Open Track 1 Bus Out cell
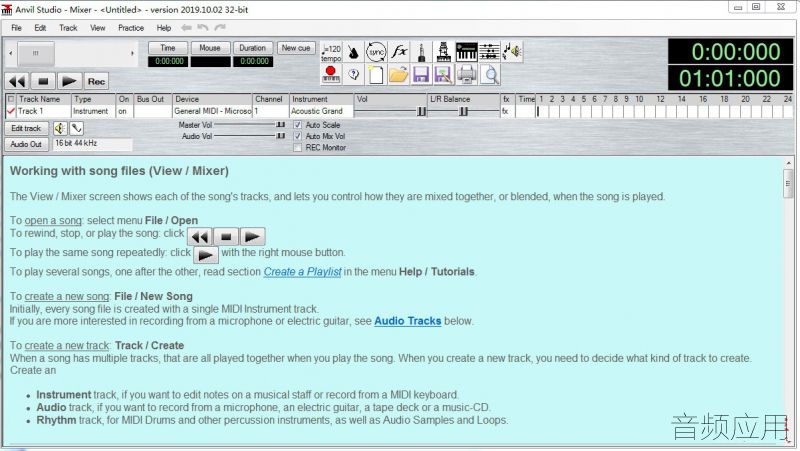This screenshot has width=800, height=451. tap(153, 111)
